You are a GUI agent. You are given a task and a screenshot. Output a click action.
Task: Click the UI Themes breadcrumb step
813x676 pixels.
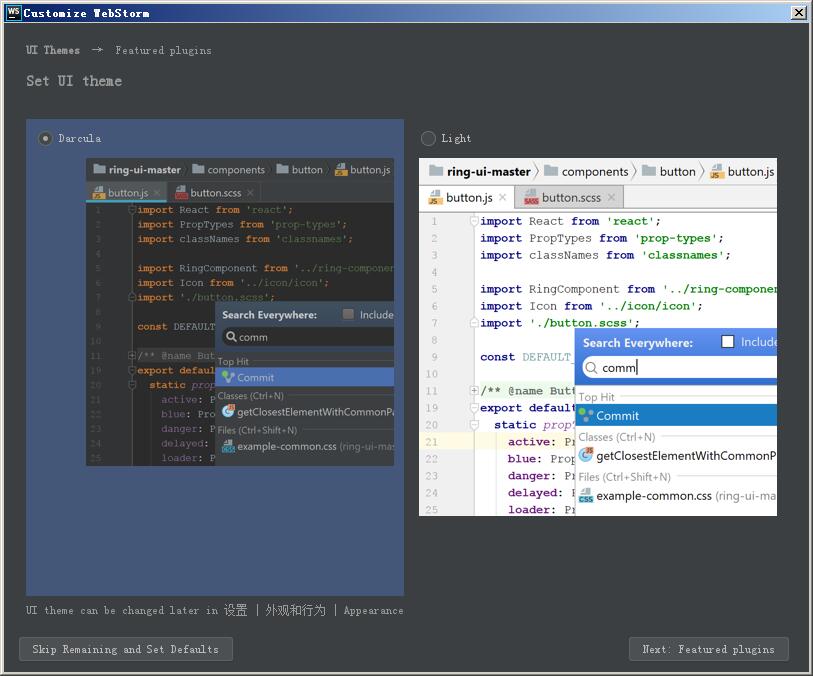[x=53, y=50]
